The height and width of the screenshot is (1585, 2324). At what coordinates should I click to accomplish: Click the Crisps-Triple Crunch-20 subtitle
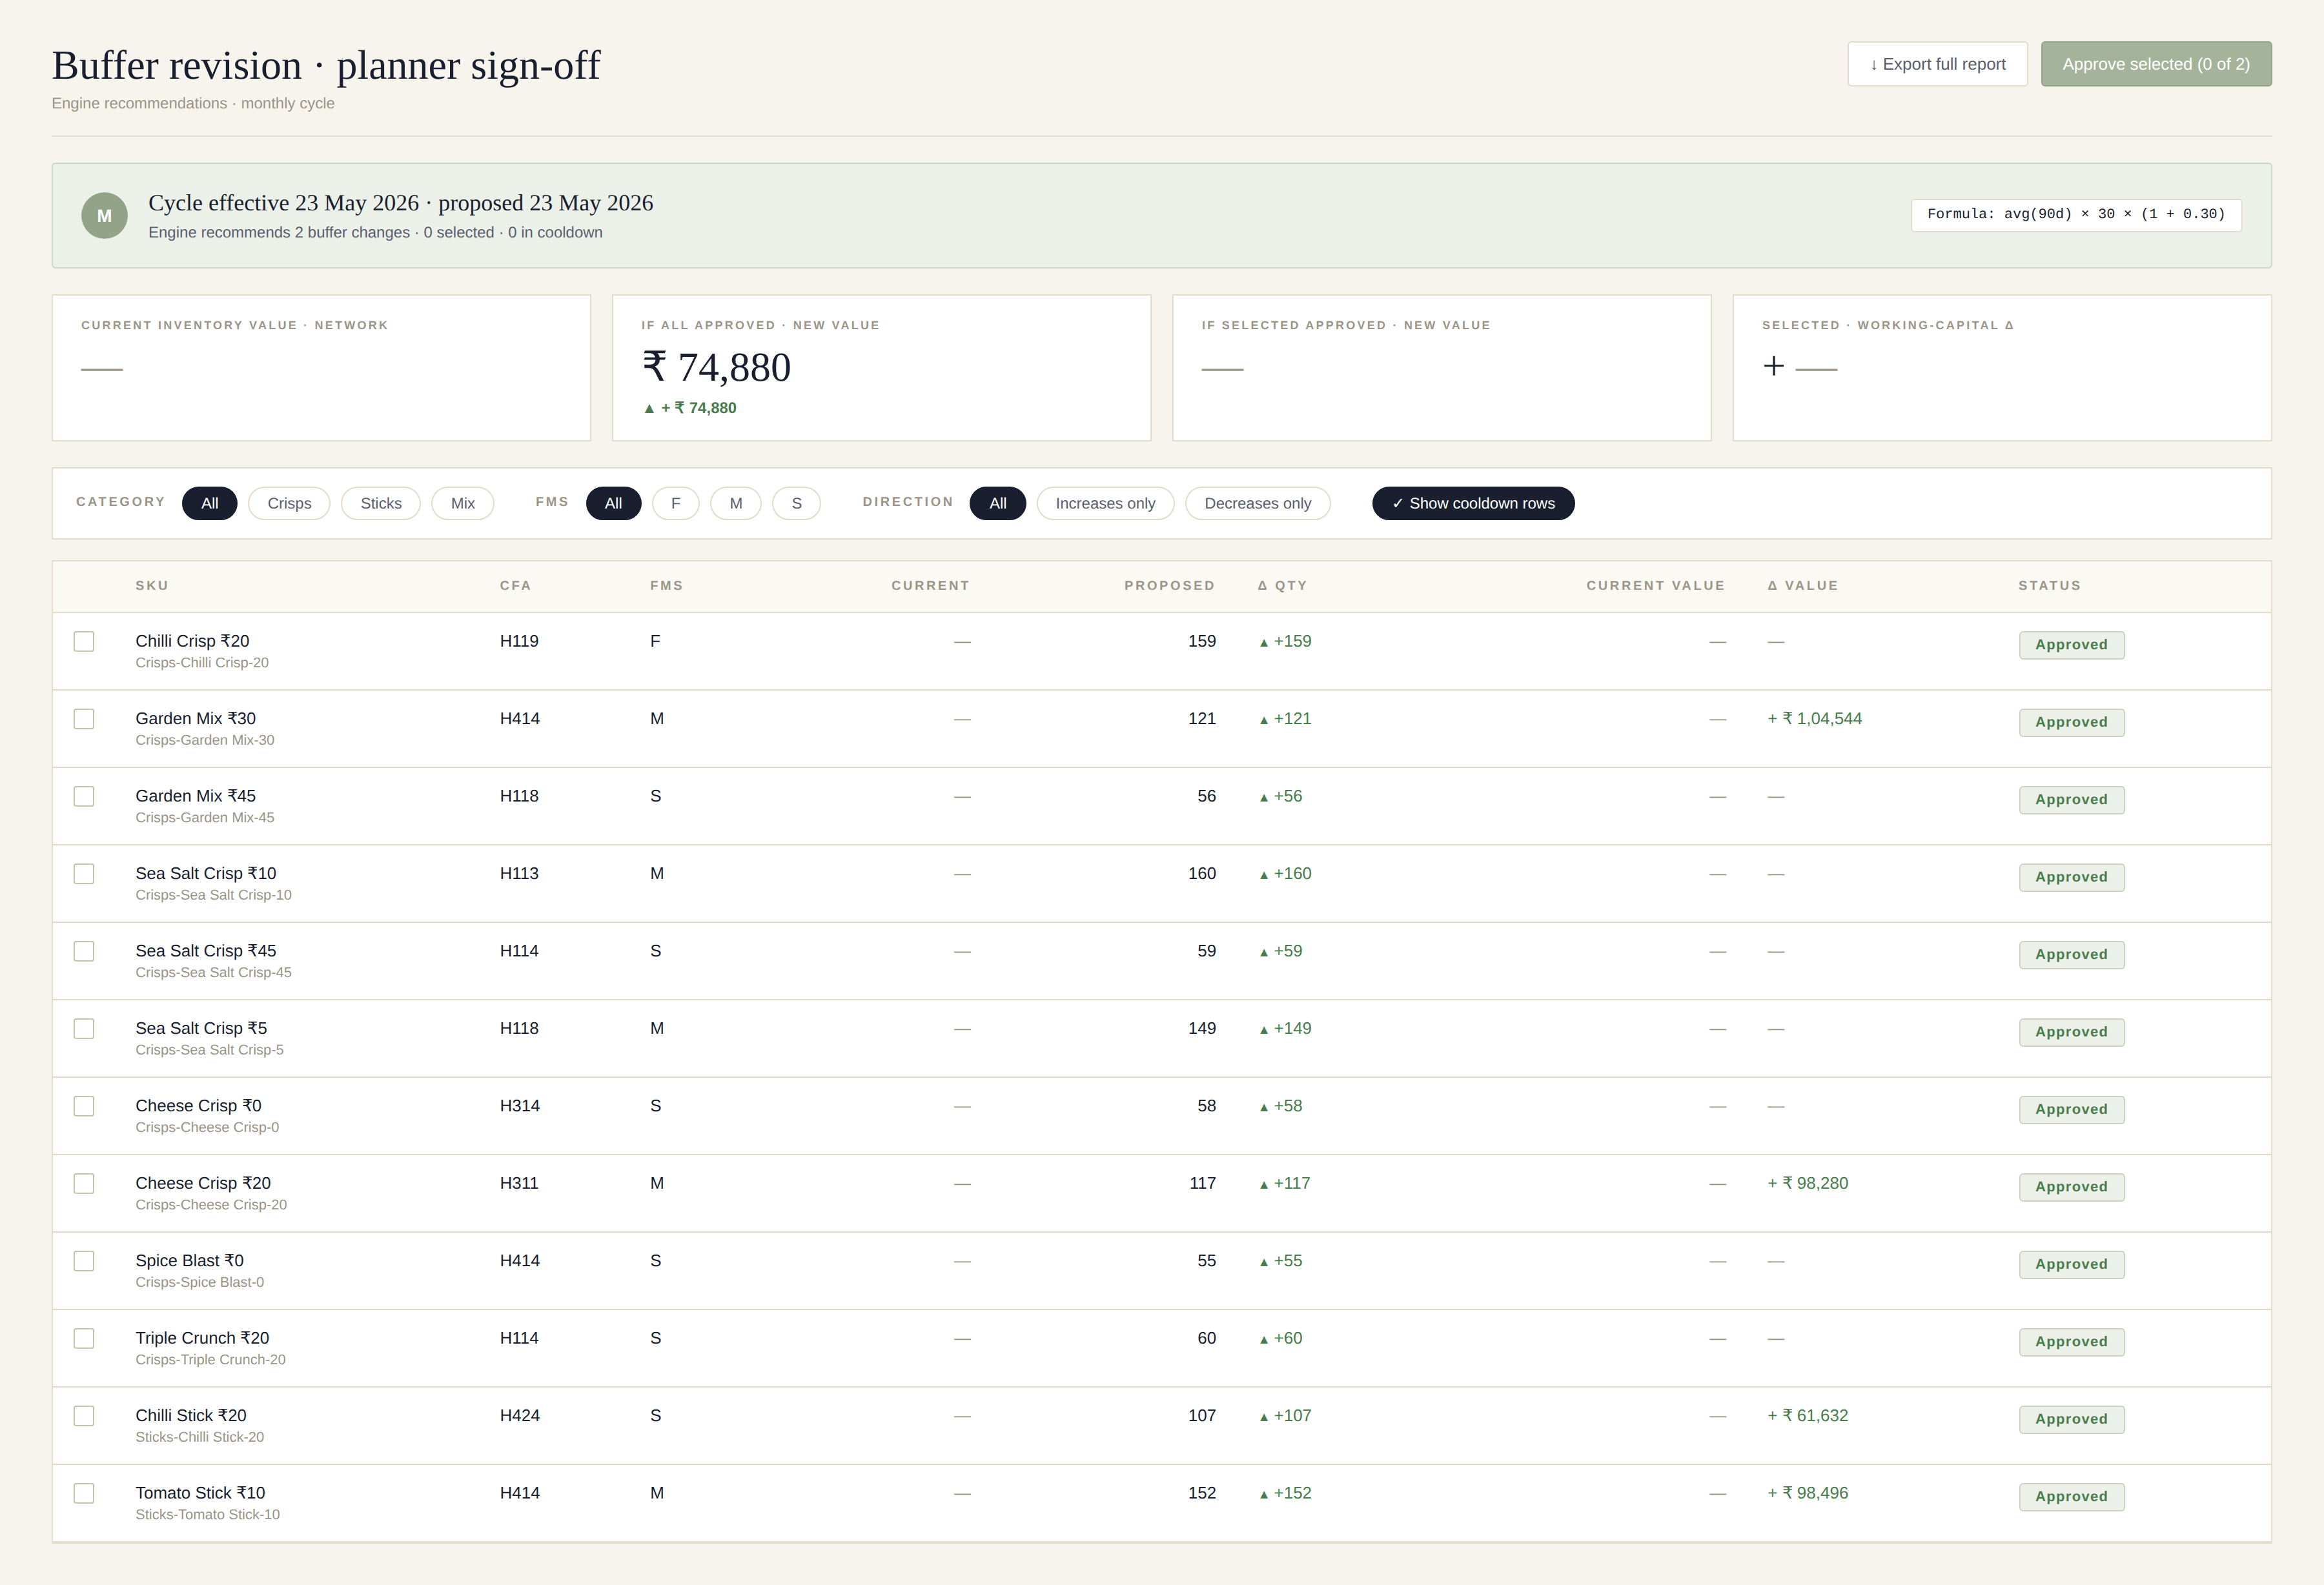point(211,1360)
